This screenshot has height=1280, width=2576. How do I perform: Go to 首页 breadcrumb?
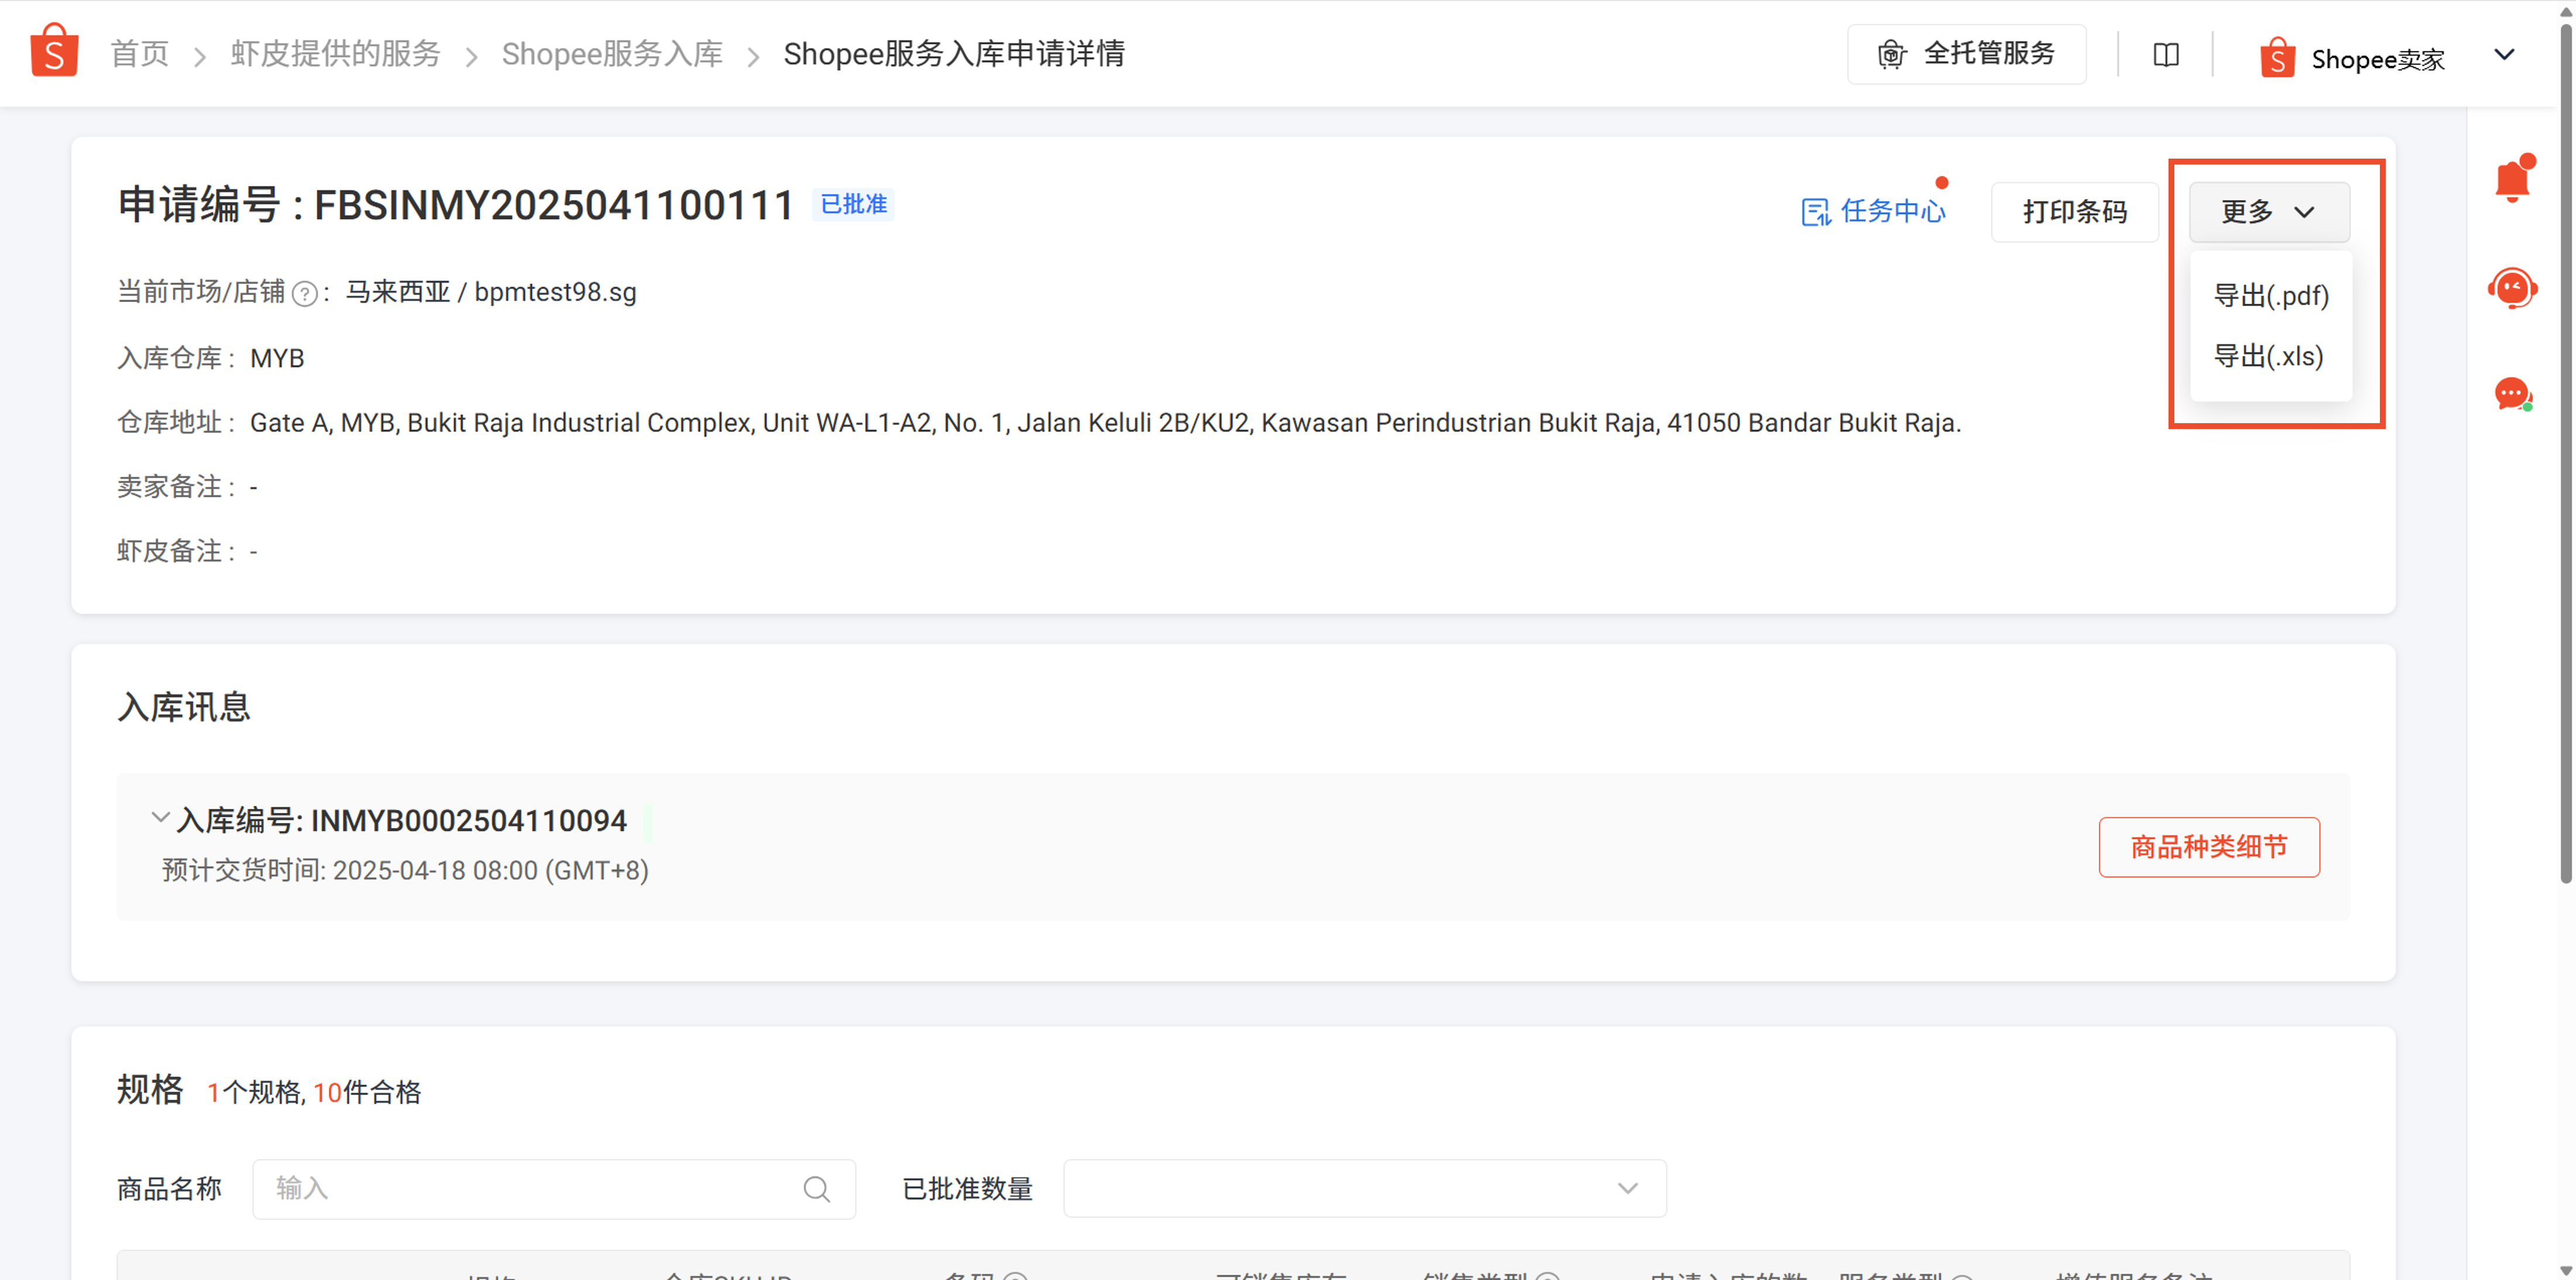click(140, 54)
